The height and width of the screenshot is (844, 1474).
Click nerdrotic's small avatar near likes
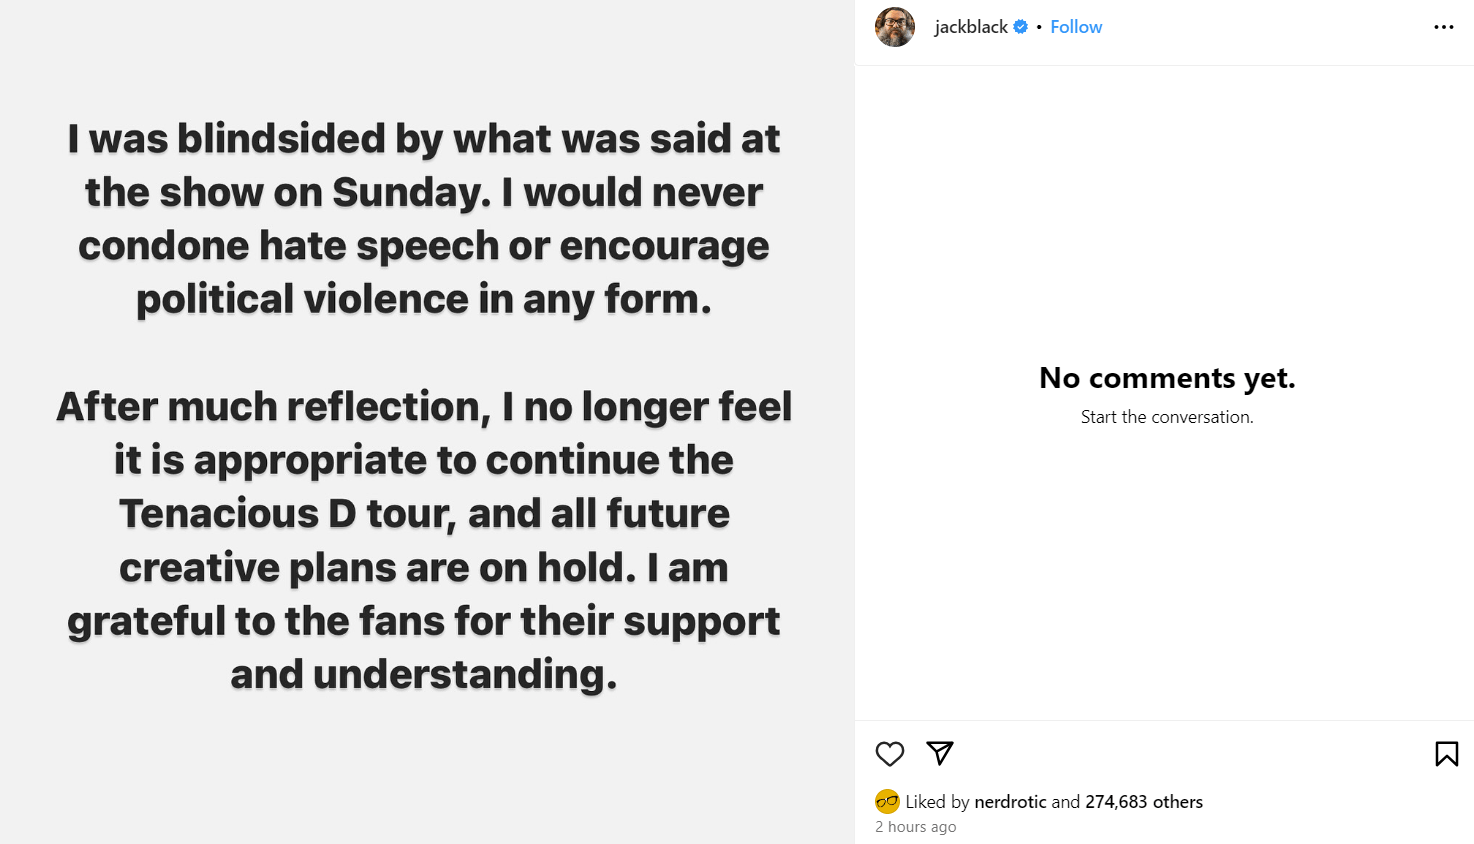(887, 801)
